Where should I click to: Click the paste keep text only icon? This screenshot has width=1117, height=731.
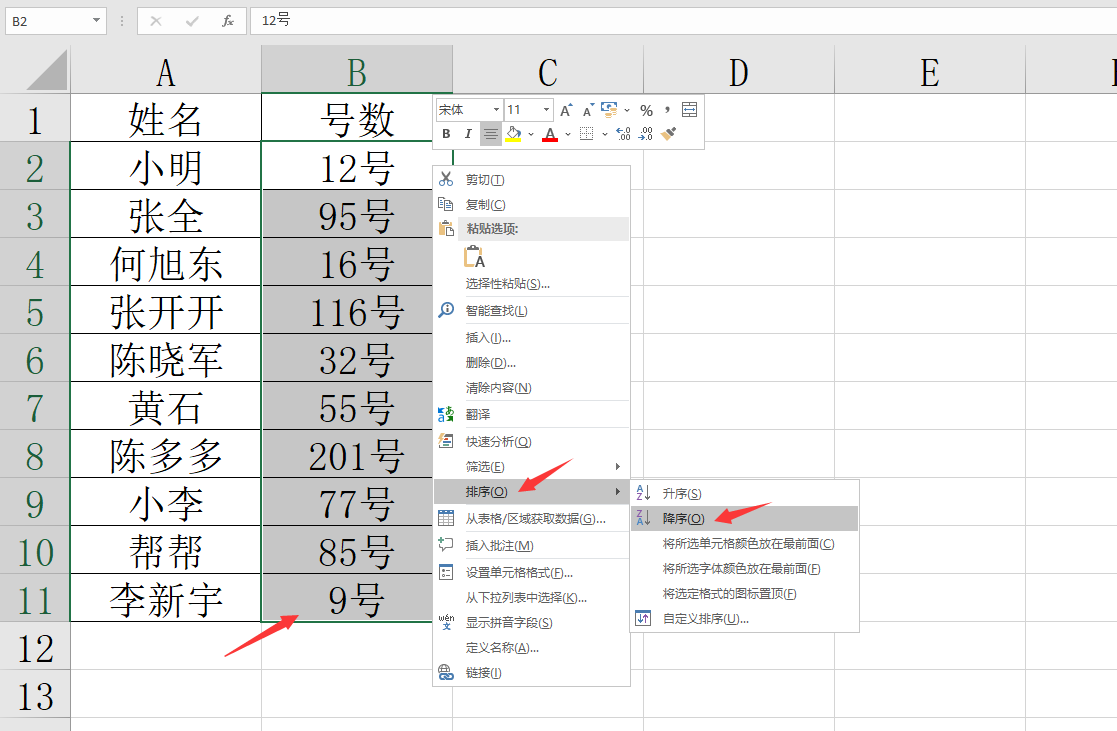point(474,256)
